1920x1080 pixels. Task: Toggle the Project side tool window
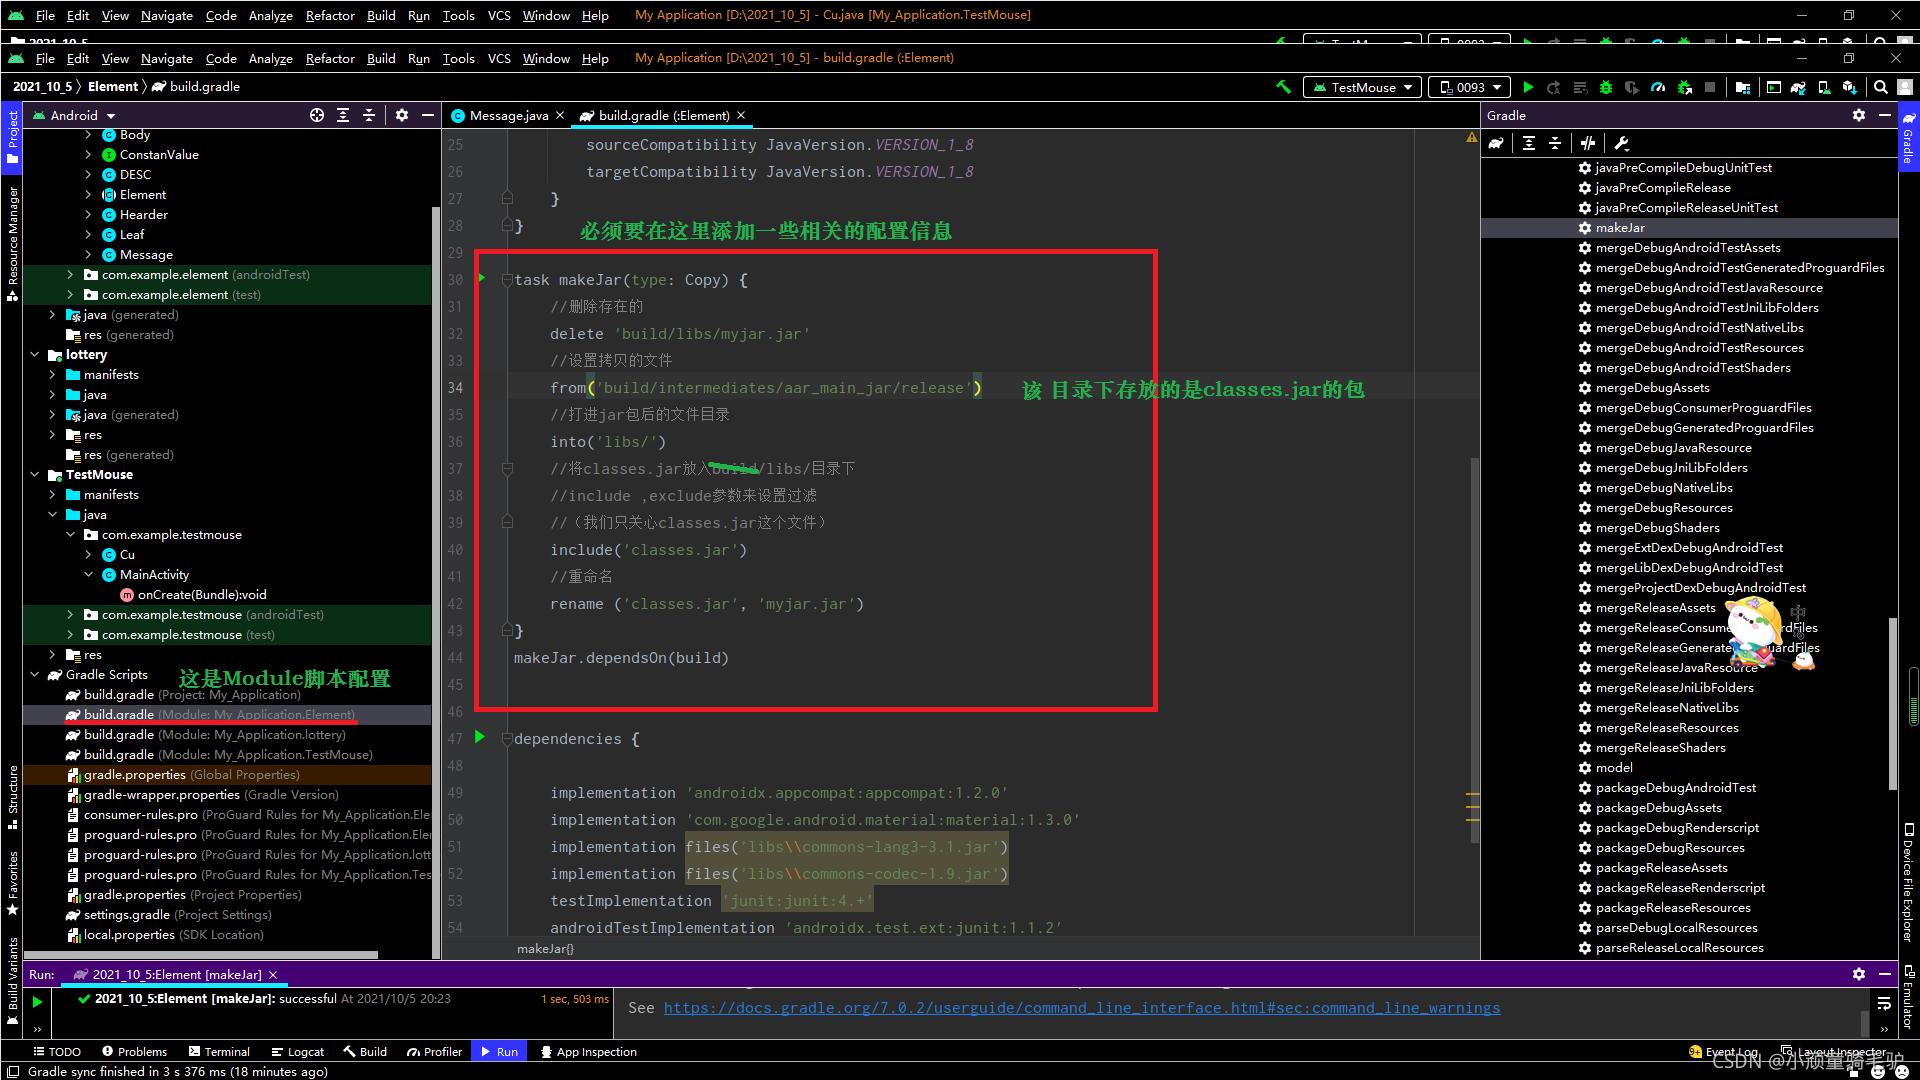[x=12, y=137]
